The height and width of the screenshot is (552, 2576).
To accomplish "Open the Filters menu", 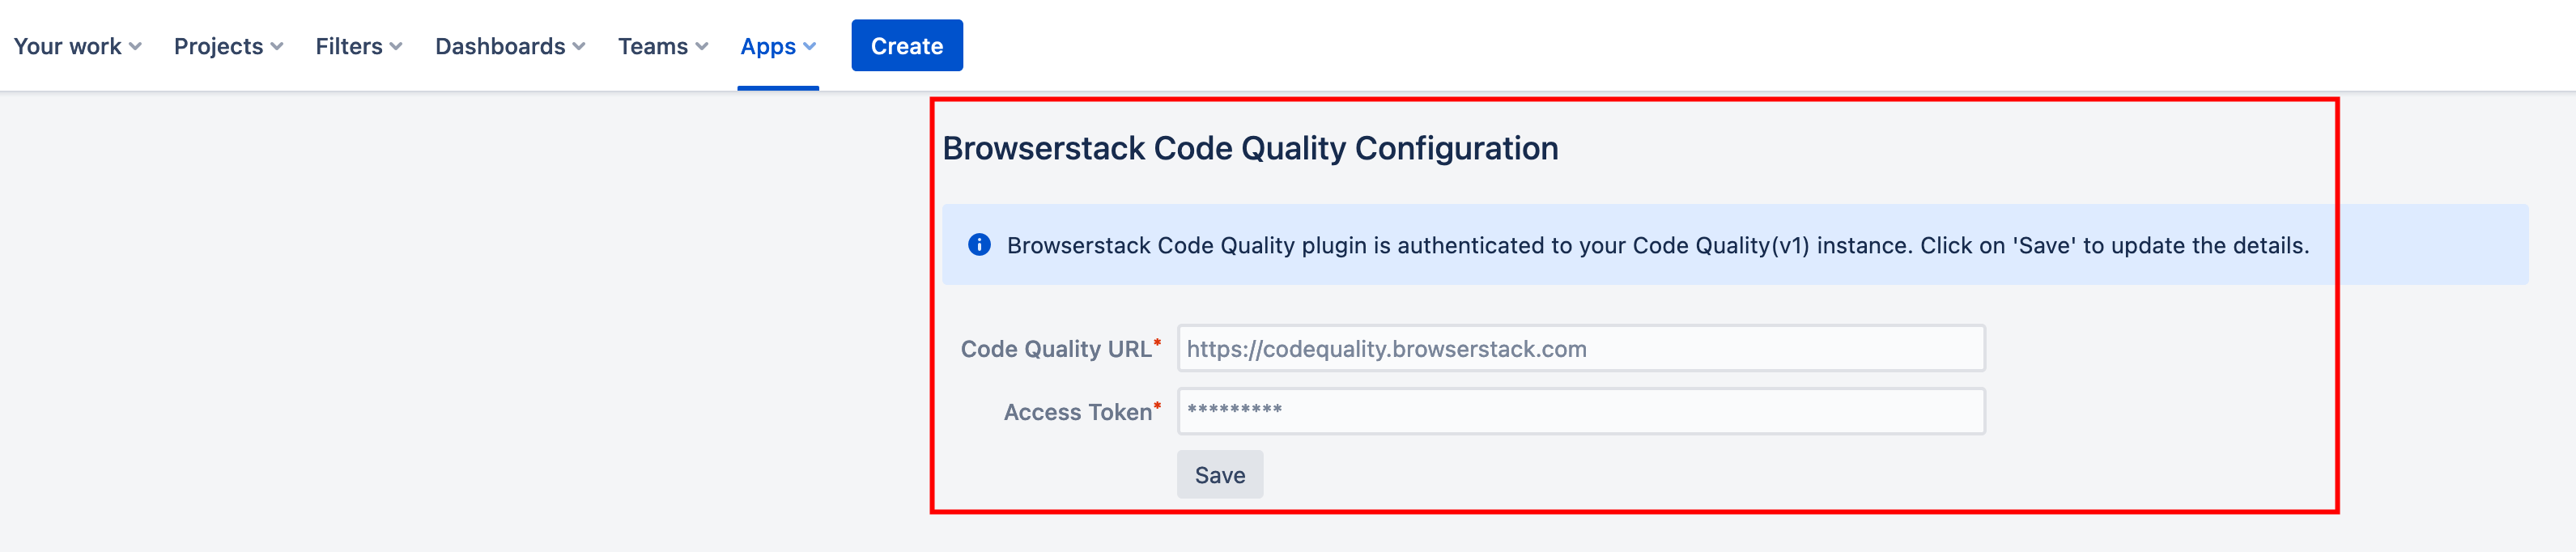I will click(349, 46).
